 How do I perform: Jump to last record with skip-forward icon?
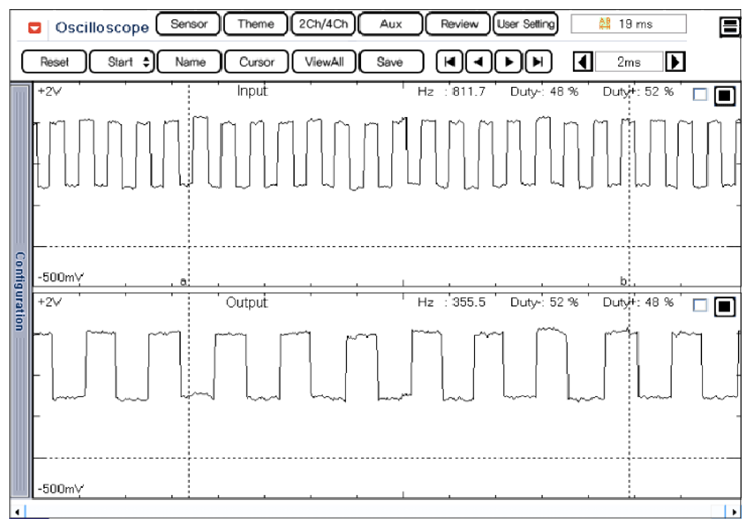pyautogui.click(x=538, y=62)
